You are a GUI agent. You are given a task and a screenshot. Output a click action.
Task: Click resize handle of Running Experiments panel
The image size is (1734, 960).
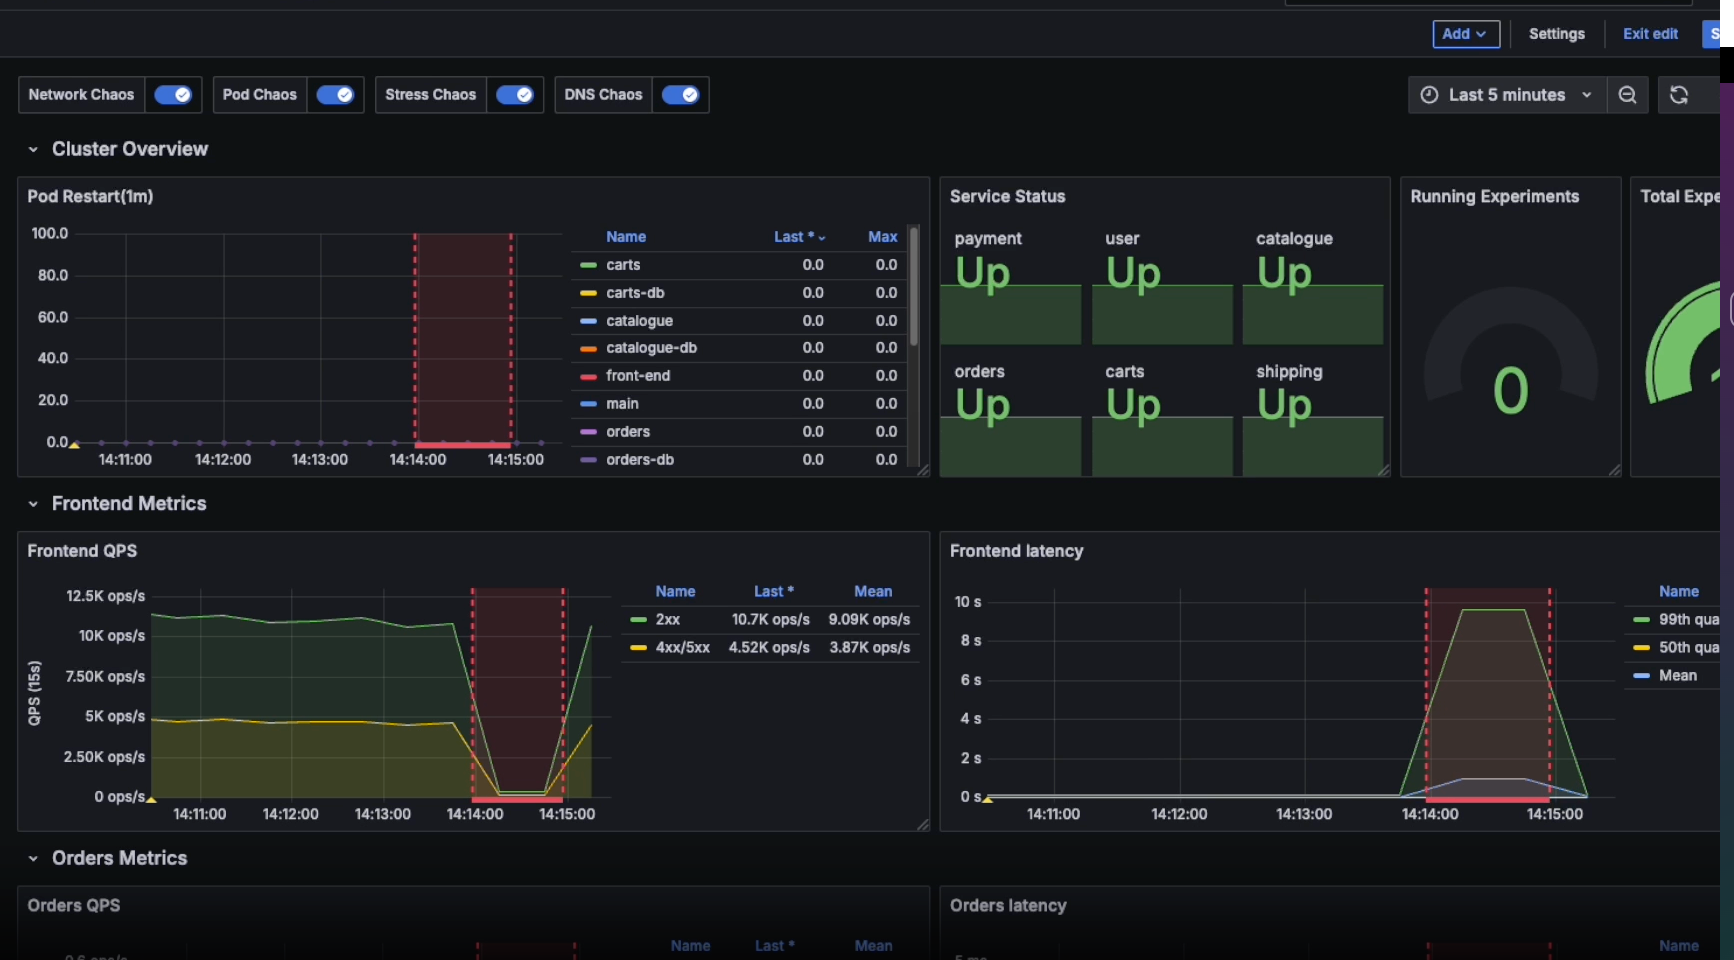[1614, 470]
